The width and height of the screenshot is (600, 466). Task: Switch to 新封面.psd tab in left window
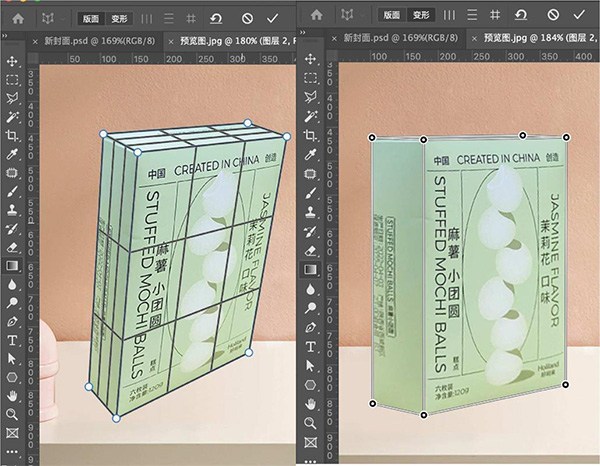100,41
